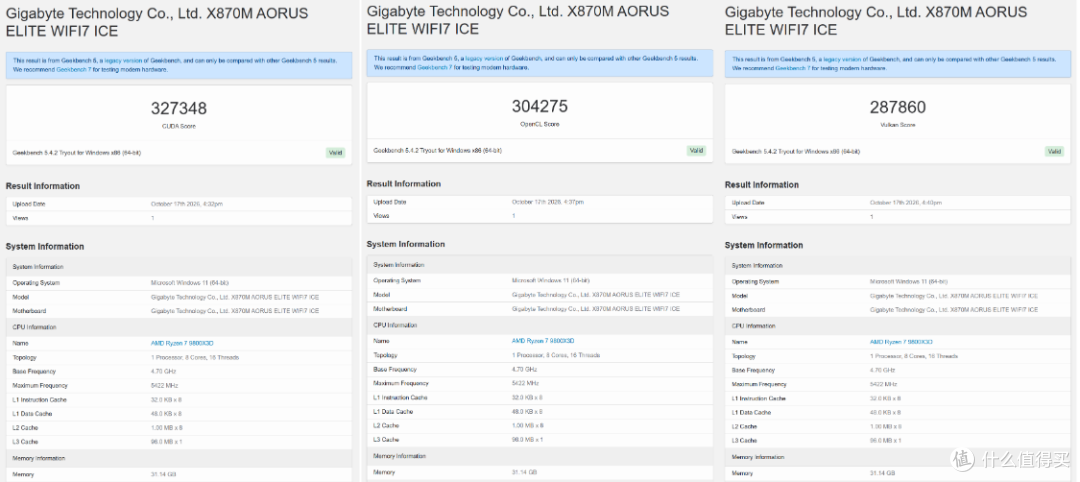Click 'Result Information' heading in OpenCL panel

(x=404, y=184)
